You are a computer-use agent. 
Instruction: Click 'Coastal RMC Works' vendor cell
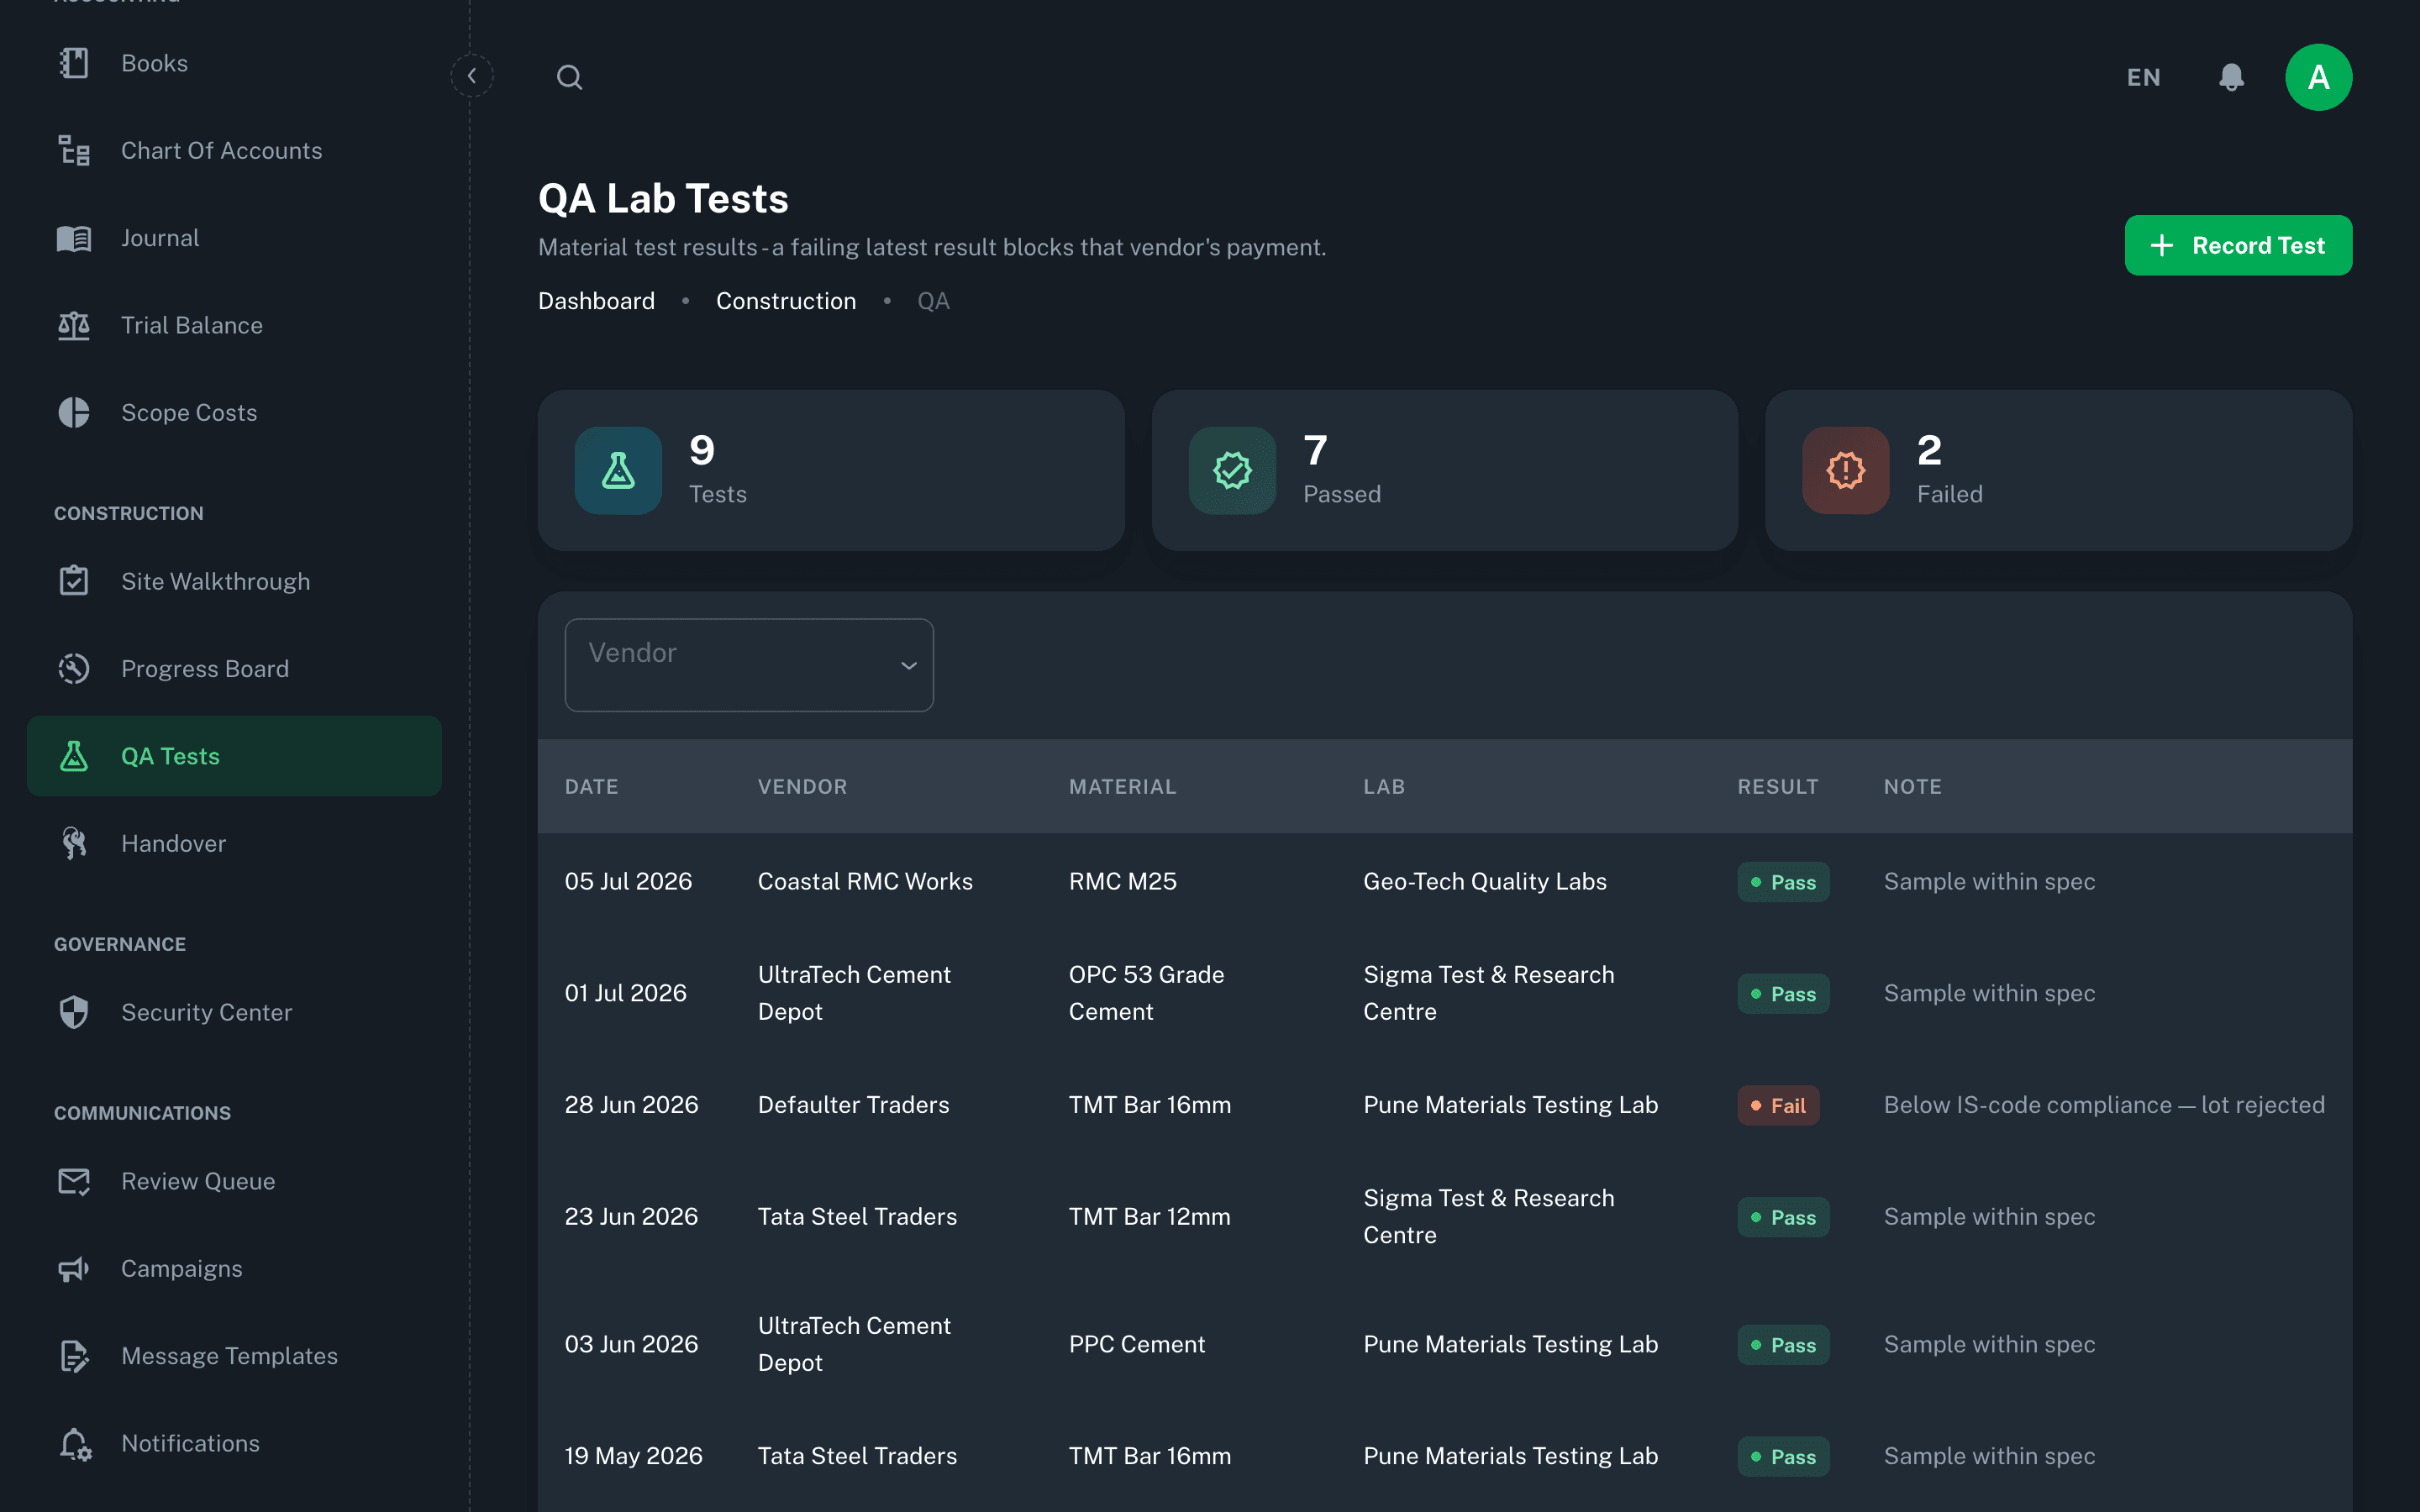click(x=865, y=881)
